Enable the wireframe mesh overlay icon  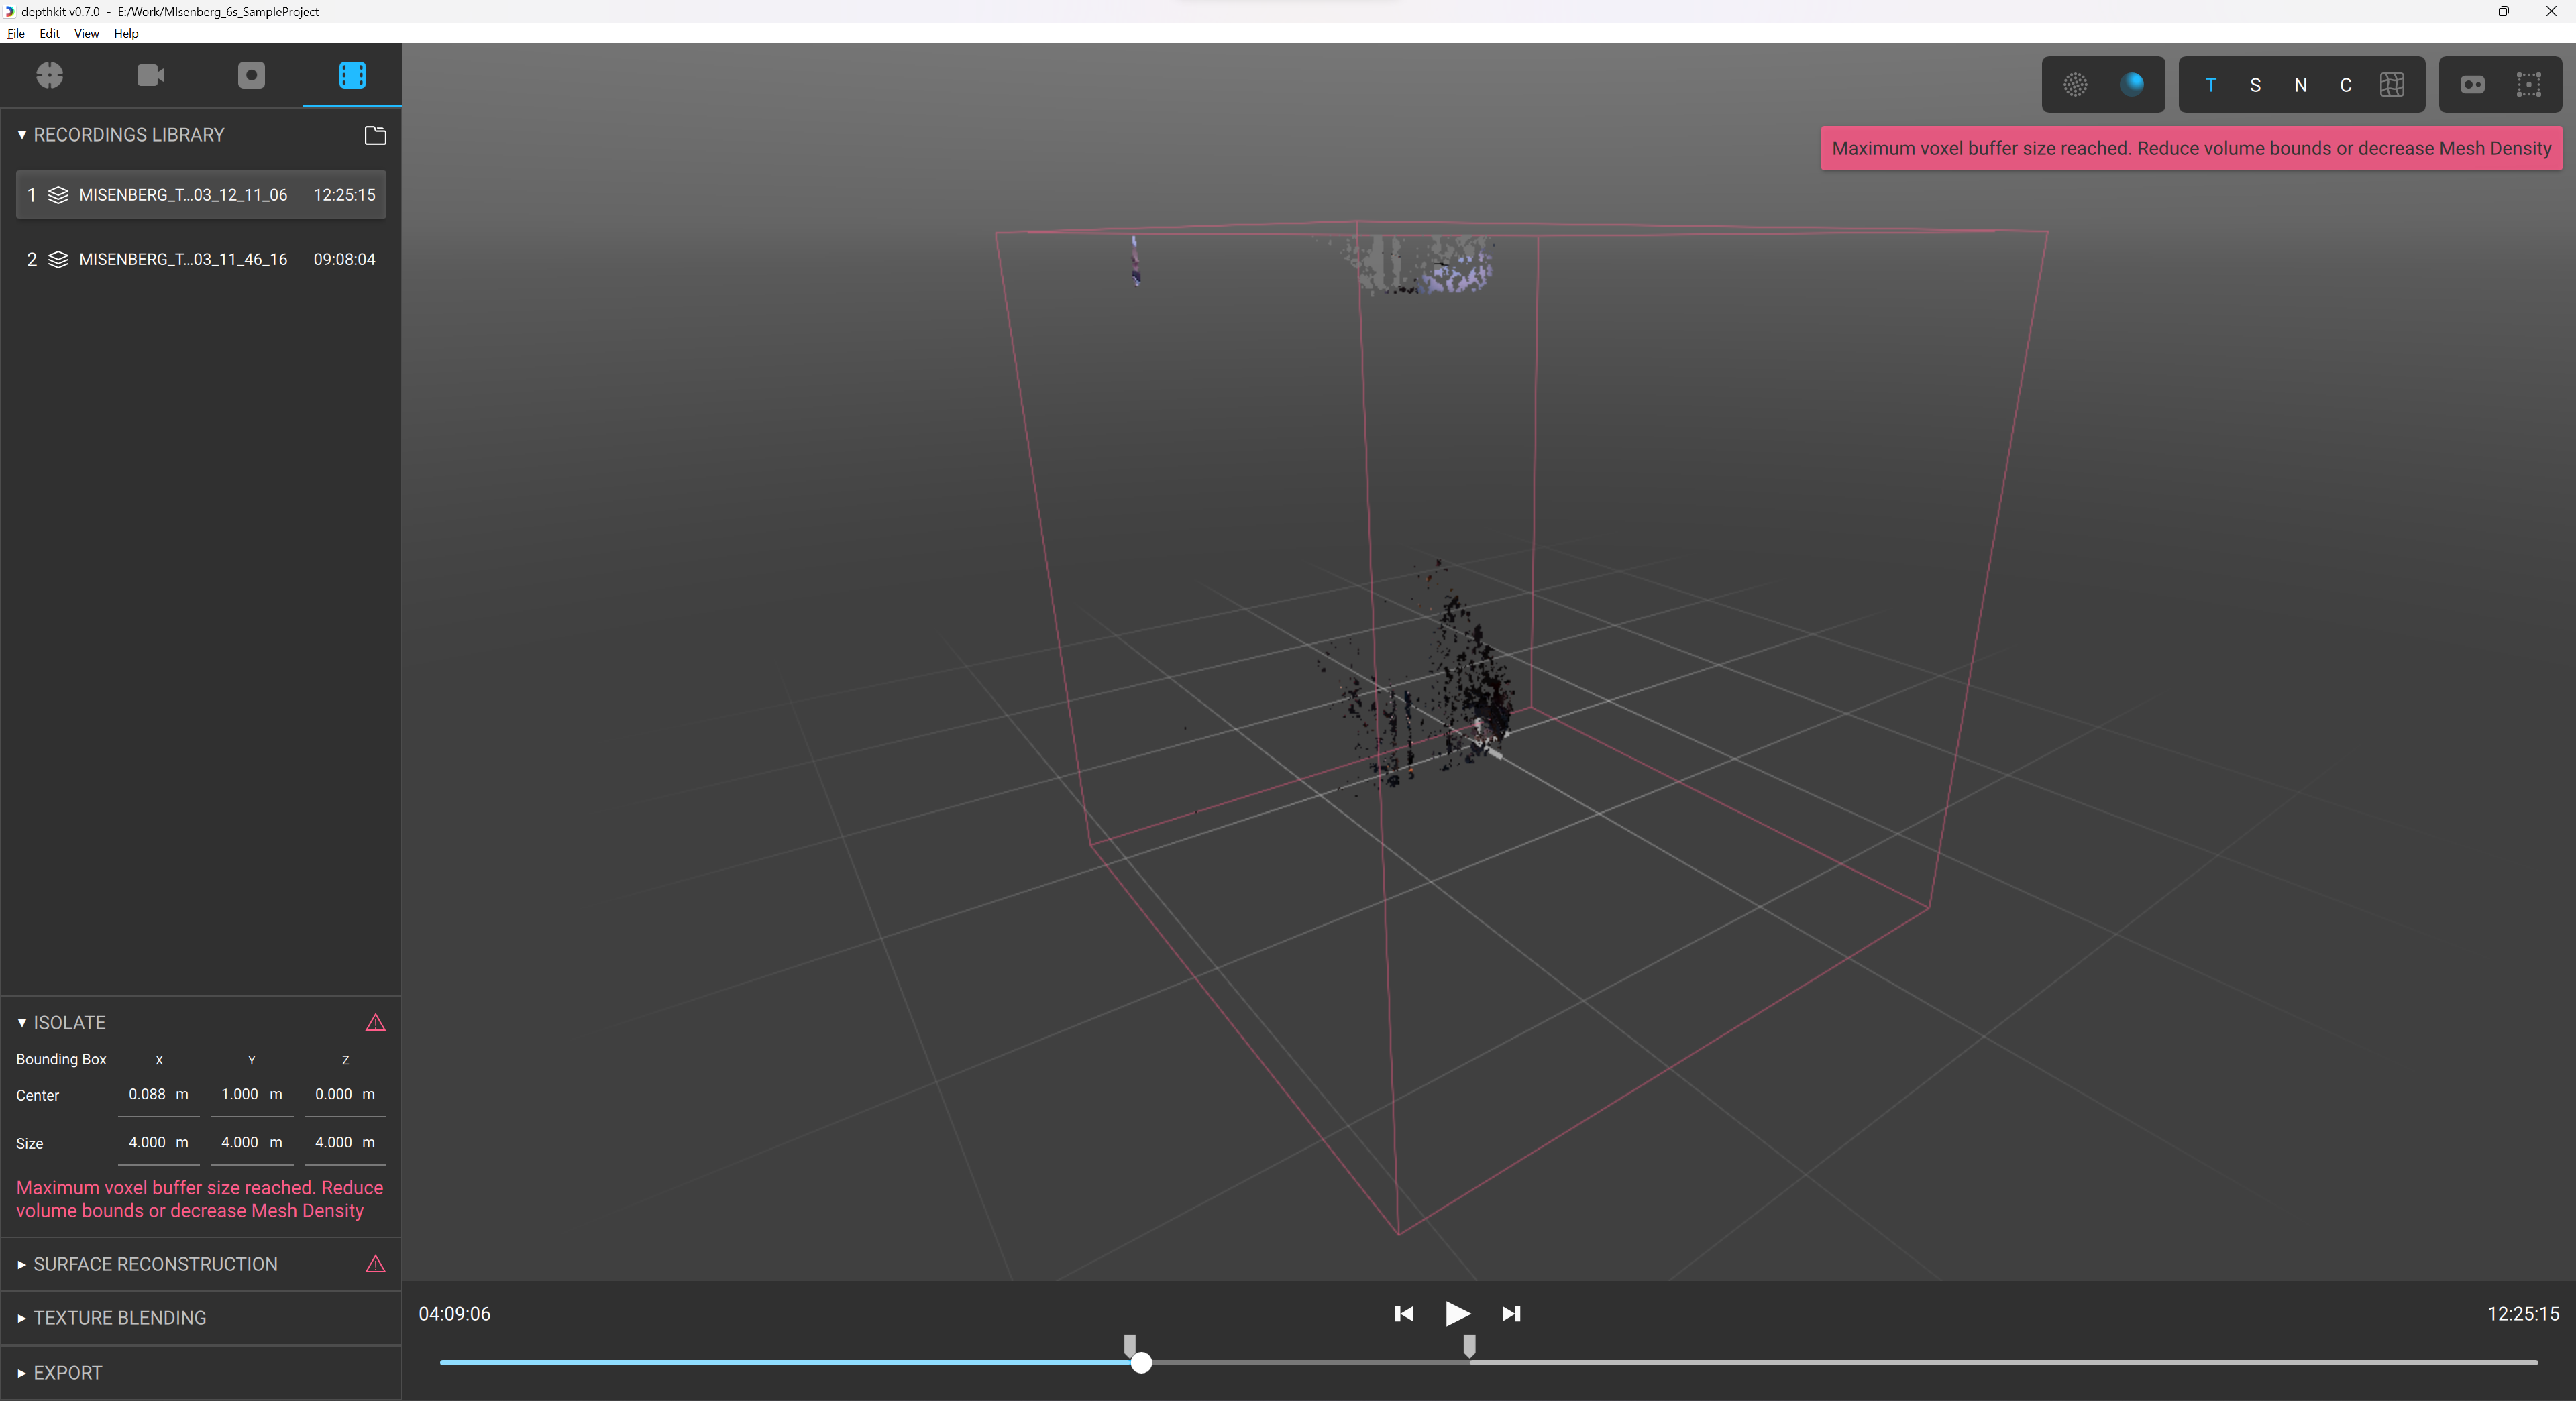point(2392,85)
